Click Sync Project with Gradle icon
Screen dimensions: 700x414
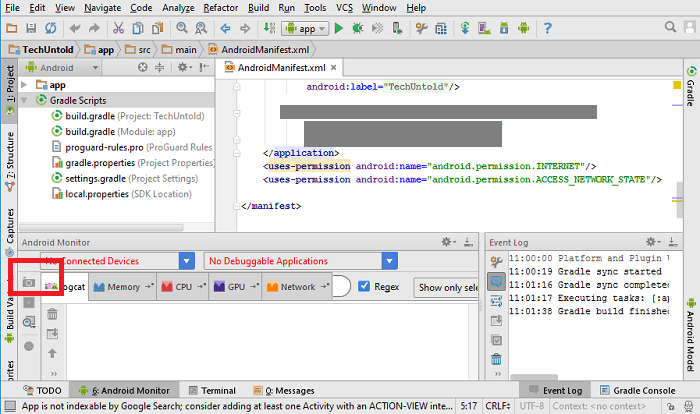[x=465, y=28]
